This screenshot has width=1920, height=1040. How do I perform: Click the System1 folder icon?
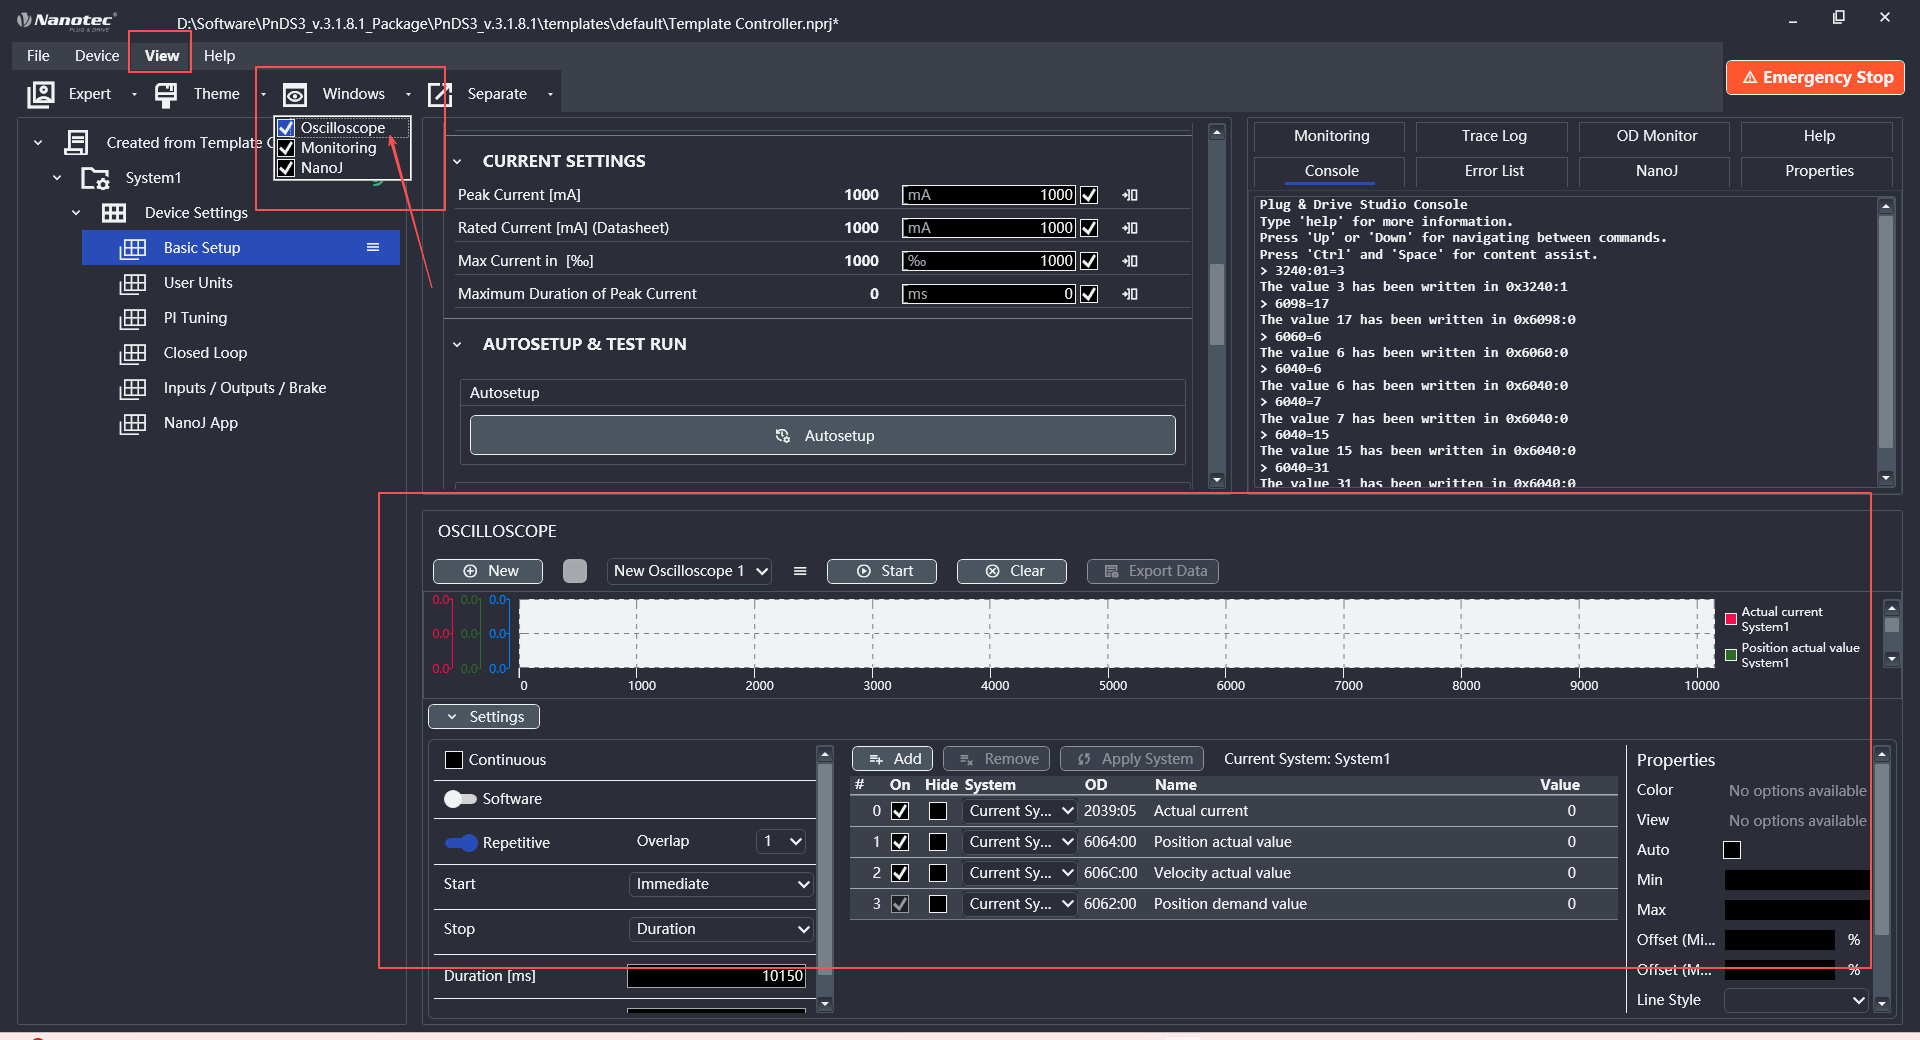coord(95,178)
